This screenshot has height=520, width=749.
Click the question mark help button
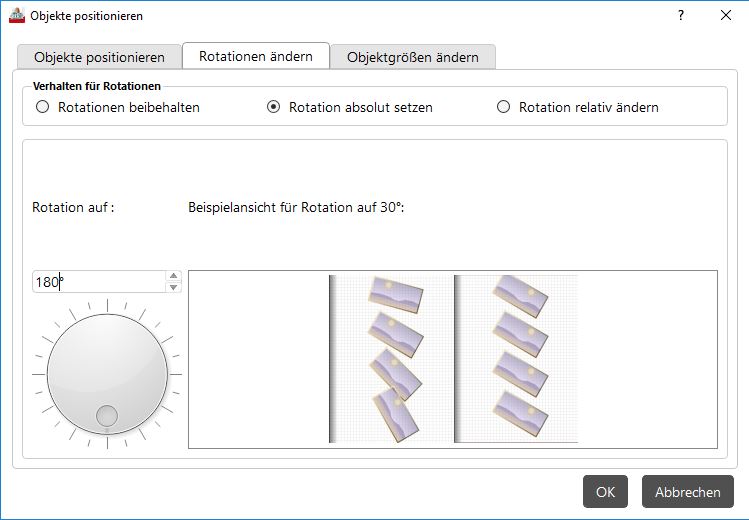point(681,16)
